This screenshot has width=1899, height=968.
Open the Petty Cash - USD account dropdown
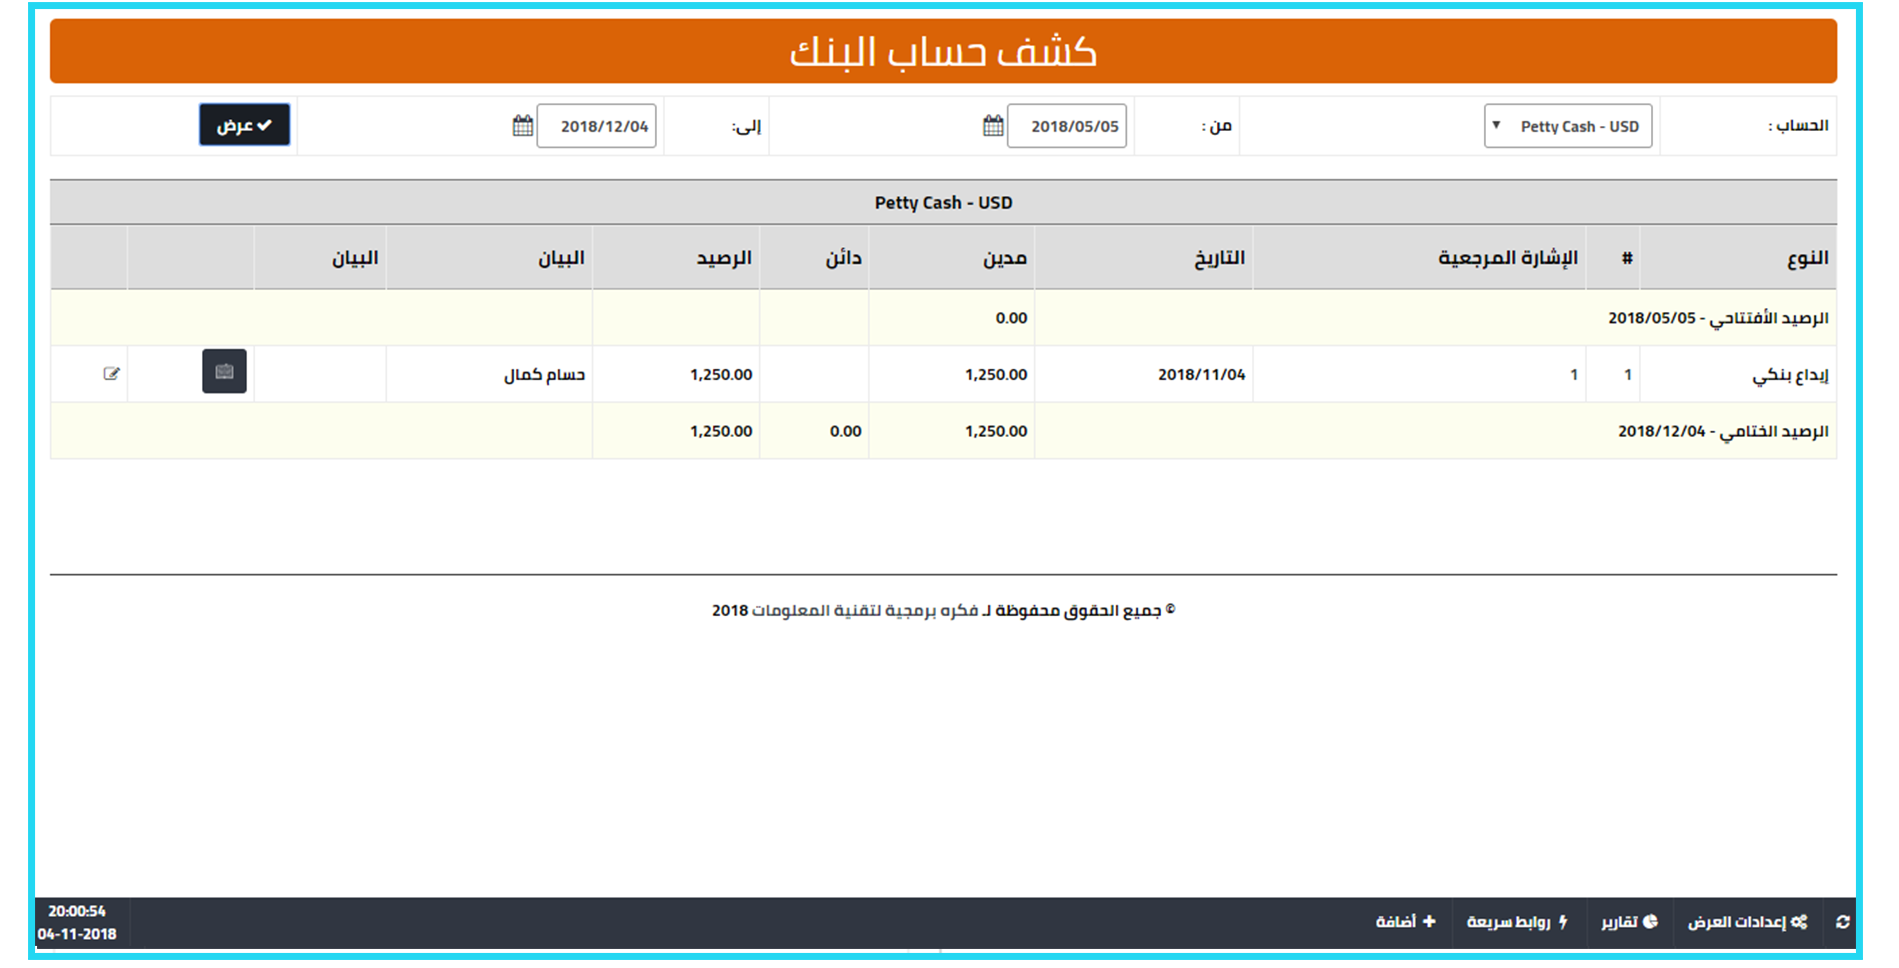(x=1567, y=126)
